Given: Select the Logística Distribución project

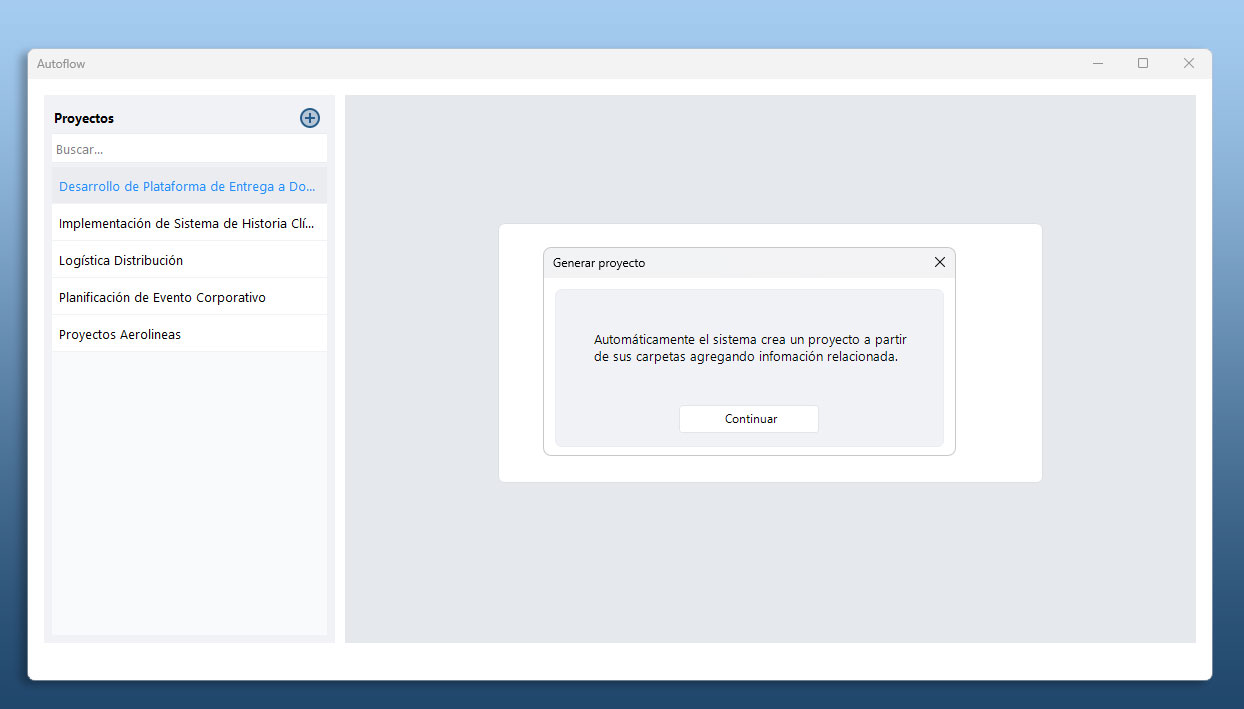Looking at the screenshot, I should [x=189, y=260].
